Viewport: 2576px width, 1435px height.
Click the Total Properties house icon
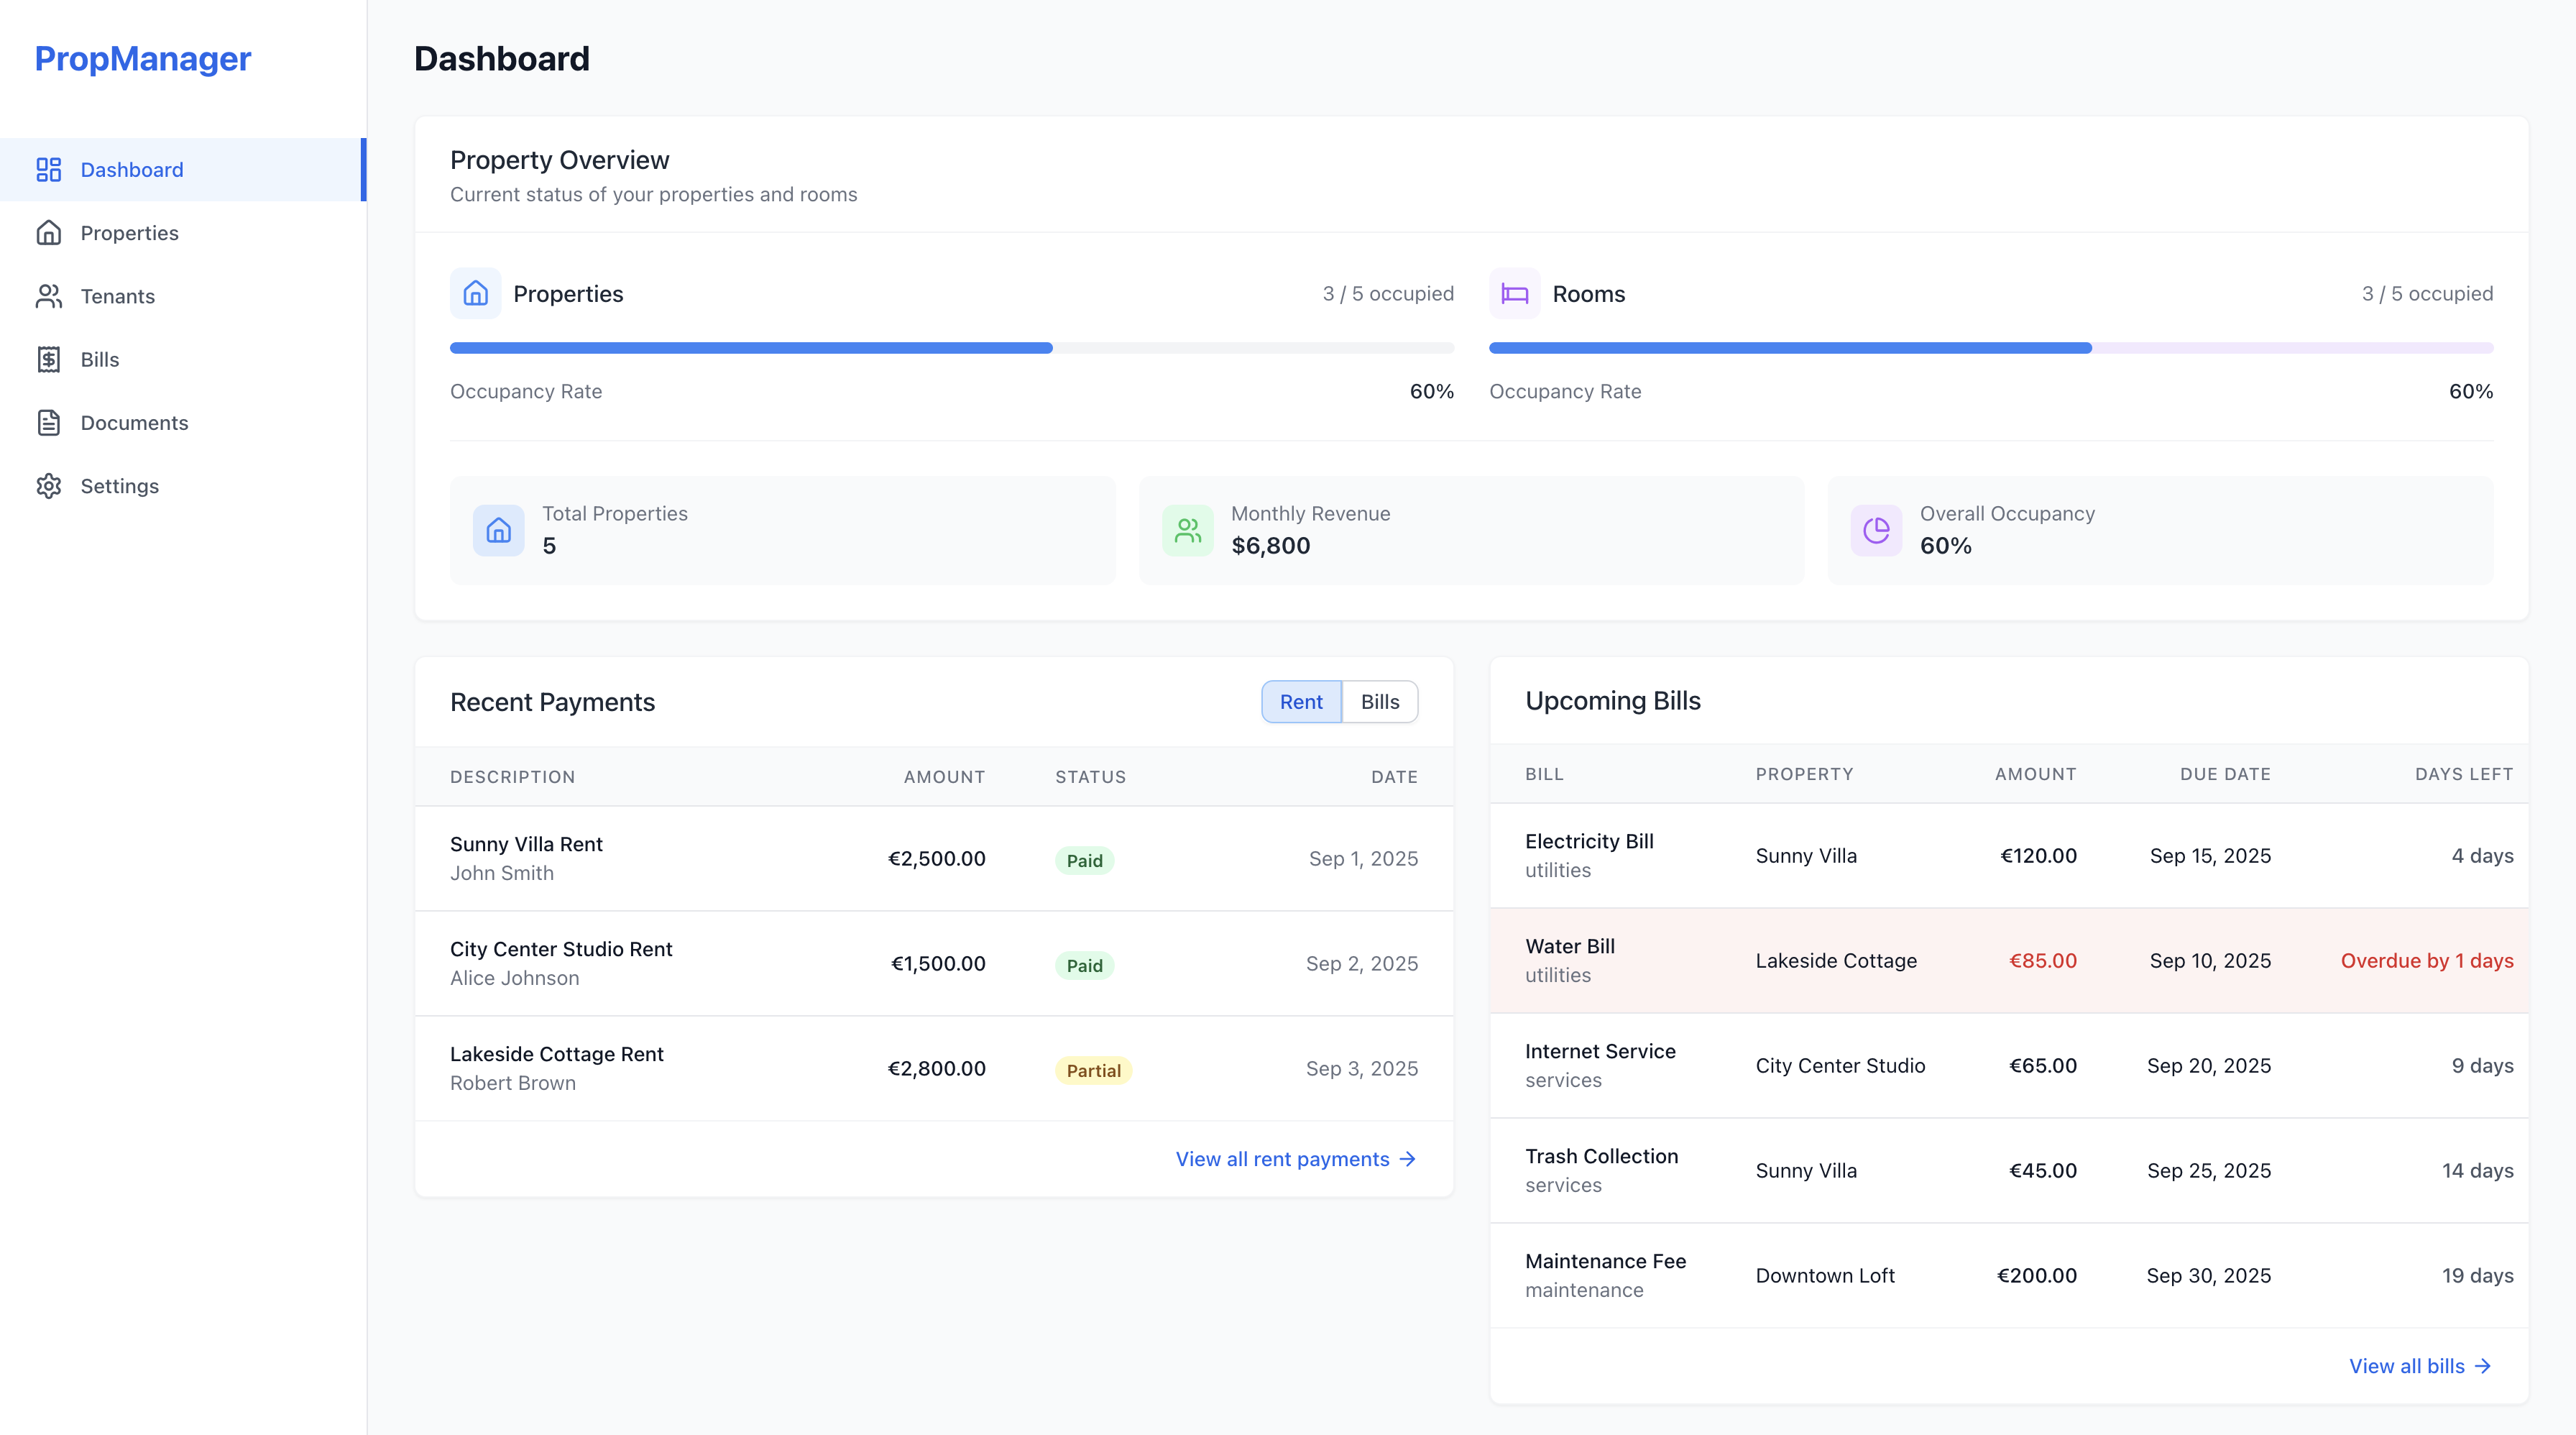click(498, 530)
